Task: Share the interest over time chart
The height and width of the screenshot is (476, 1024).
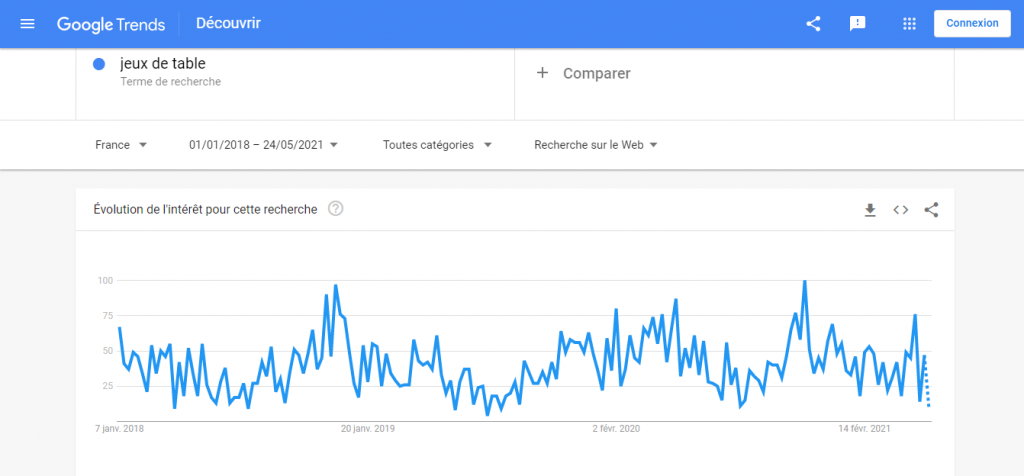Action: coord(931,209)
